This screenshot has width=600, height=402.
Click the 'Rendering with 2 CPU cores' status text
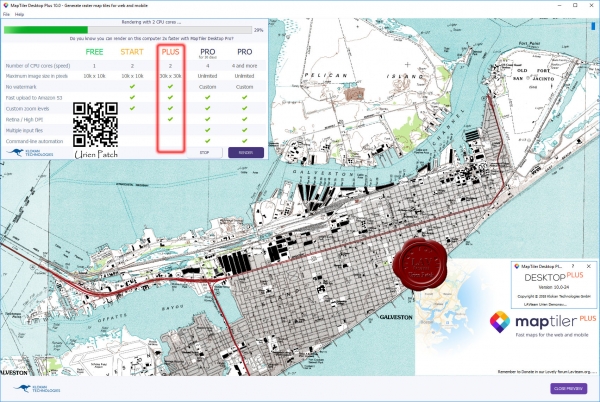pos(152,22)
